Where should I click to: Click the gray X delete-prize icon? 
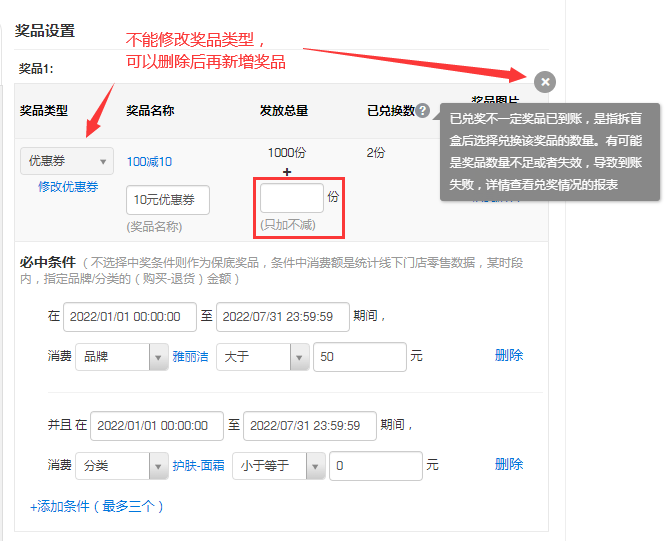pyautogui.click(x=544, y=82)
